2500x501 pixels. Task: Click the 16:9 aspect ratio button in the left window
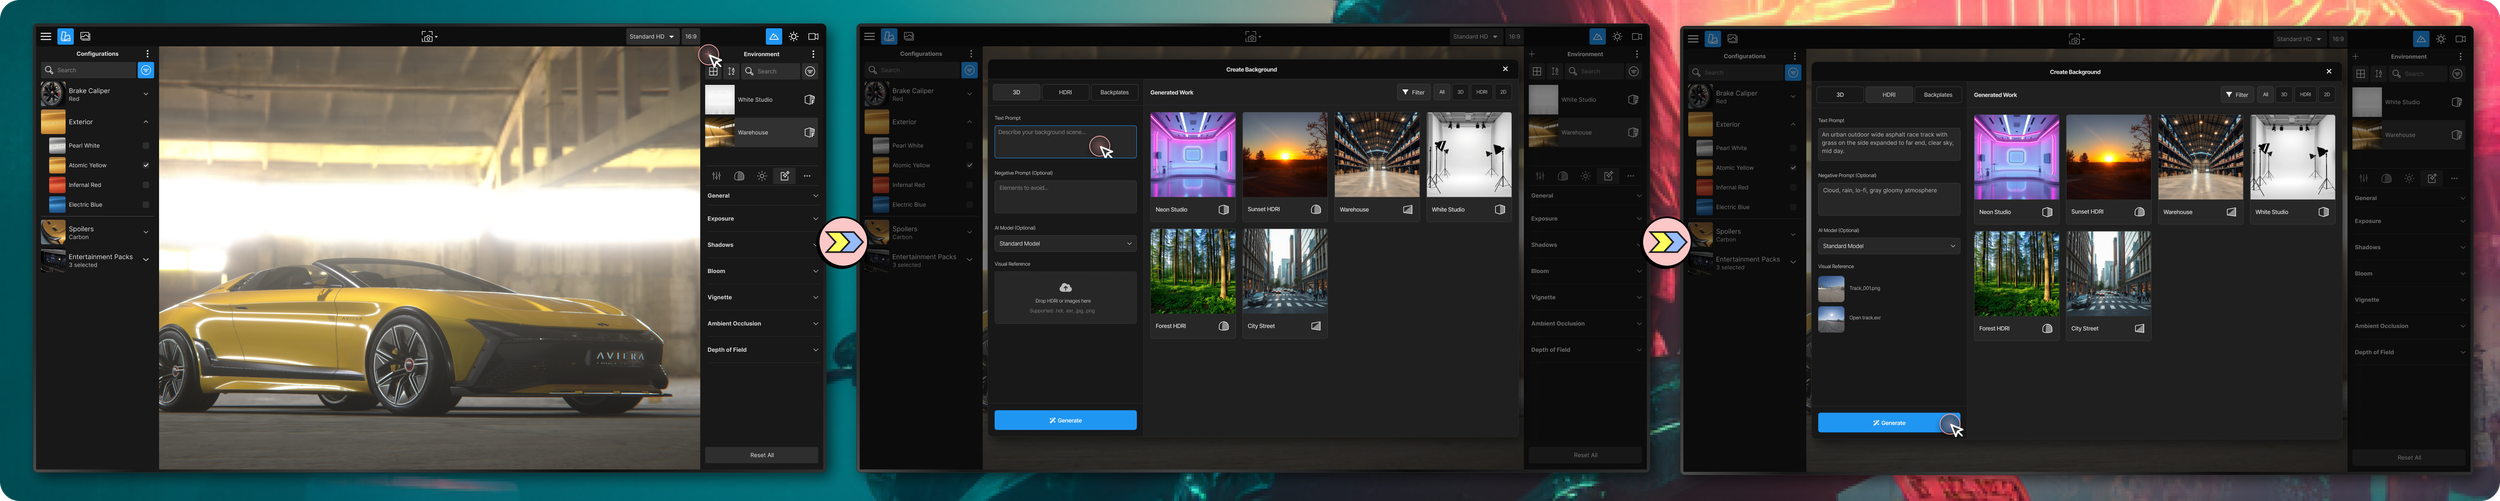click(x=691, y=36)
